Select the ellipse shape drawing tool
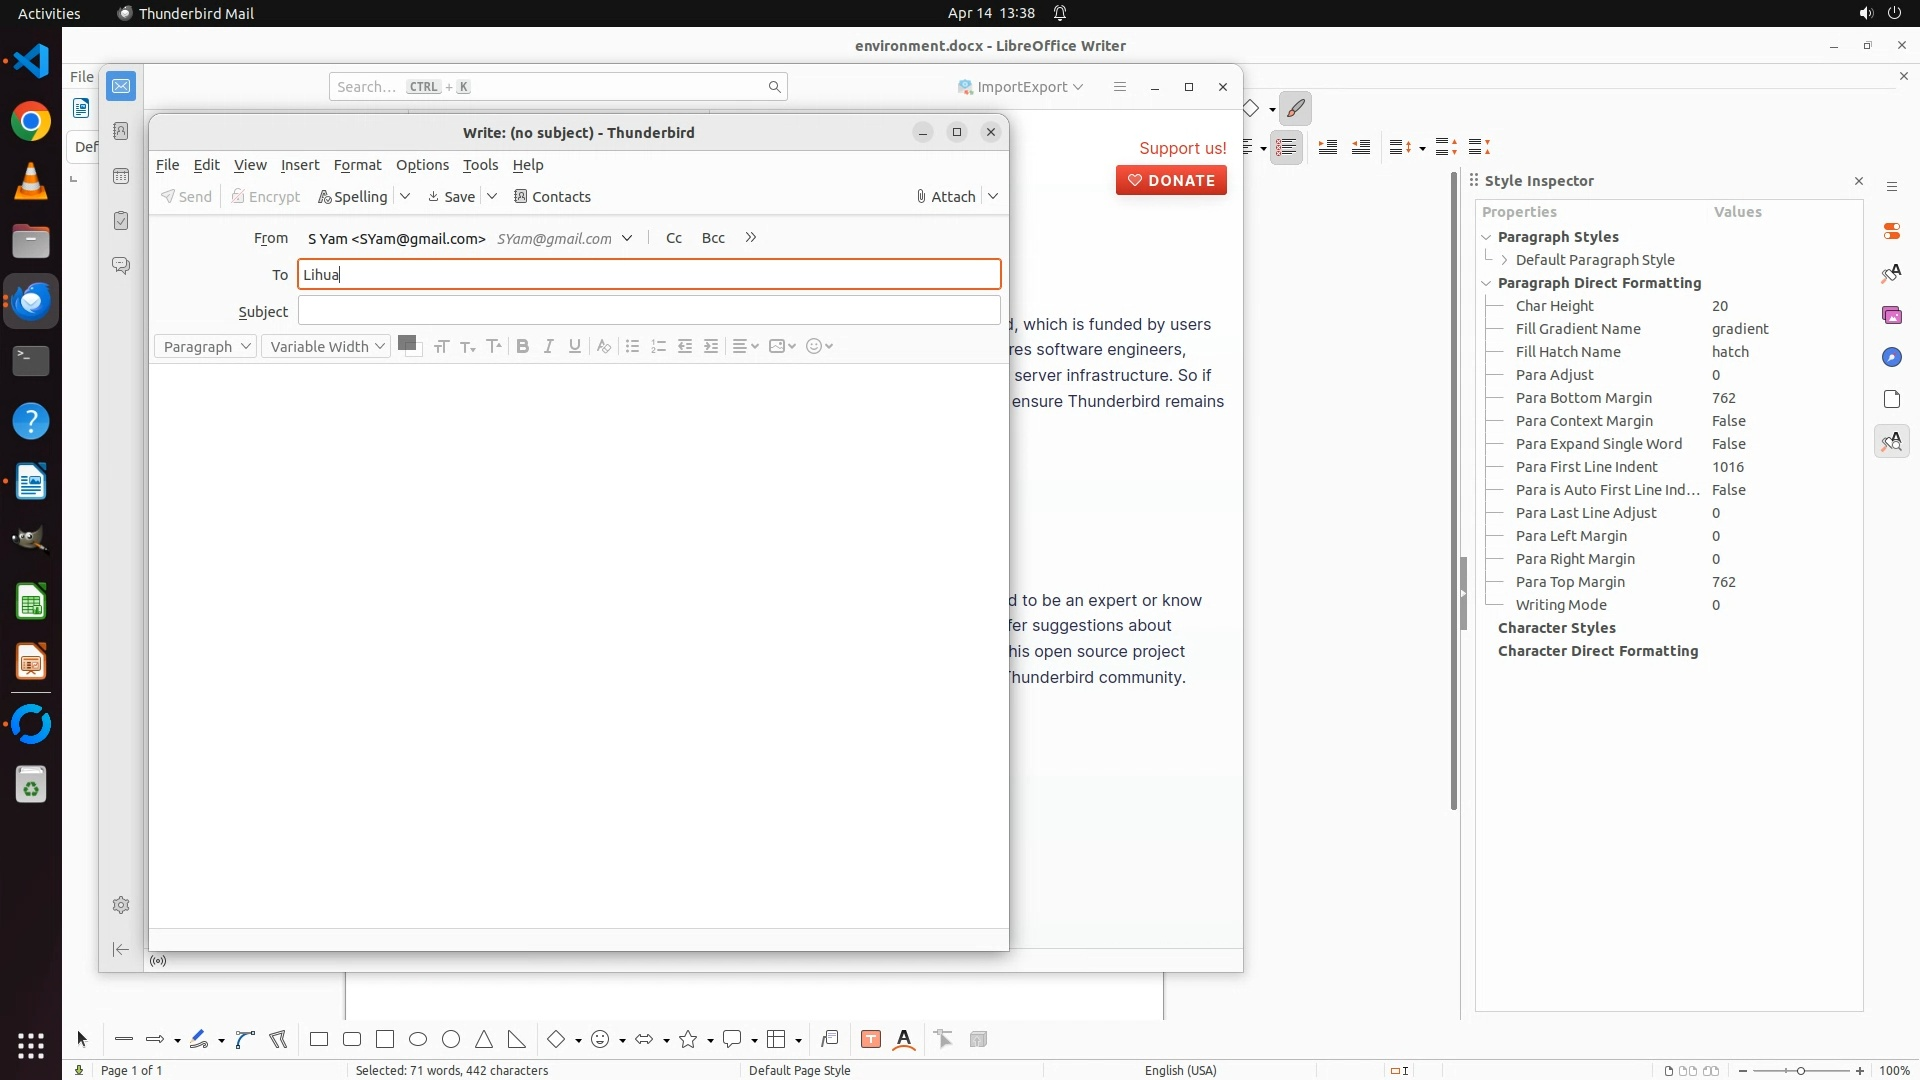This screenshot has width=1920, height=1080. [418, 1040]
